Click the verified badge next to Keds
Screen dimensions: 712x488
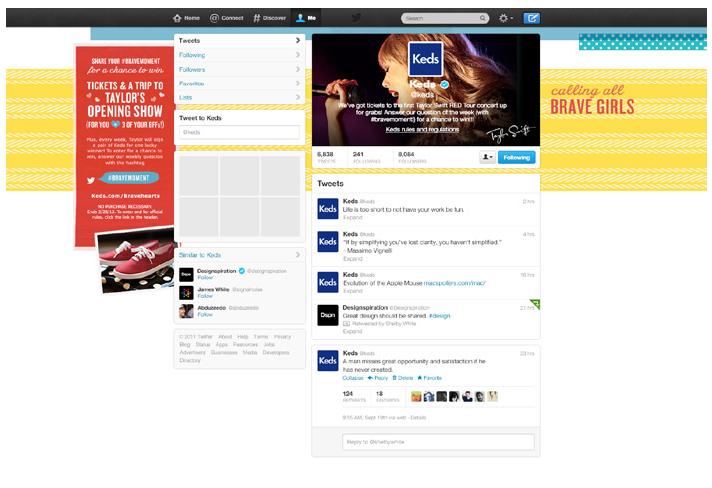pyautogui.click(x=445, y=84)
